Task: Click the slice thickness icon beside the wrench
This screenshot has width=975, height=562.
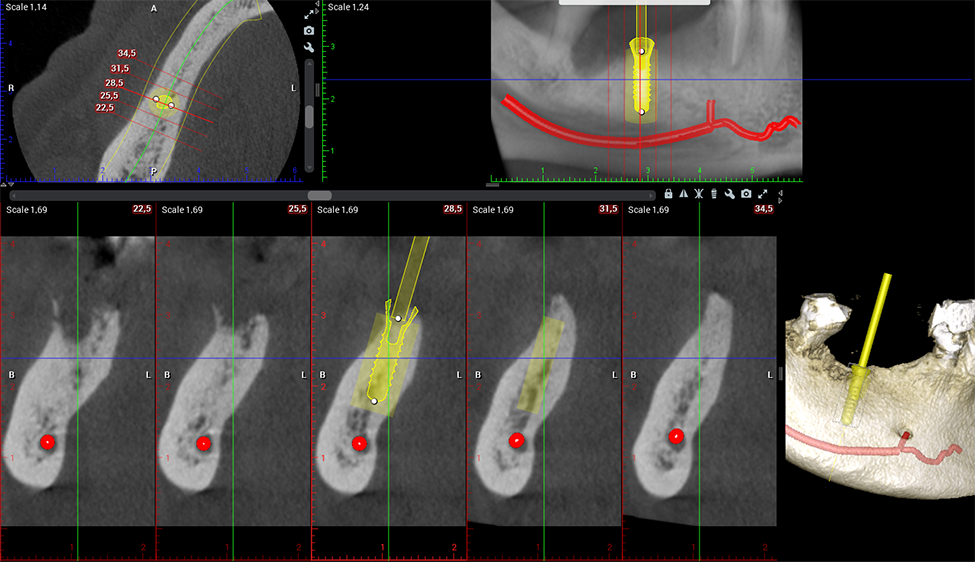Action: [714, 194]
